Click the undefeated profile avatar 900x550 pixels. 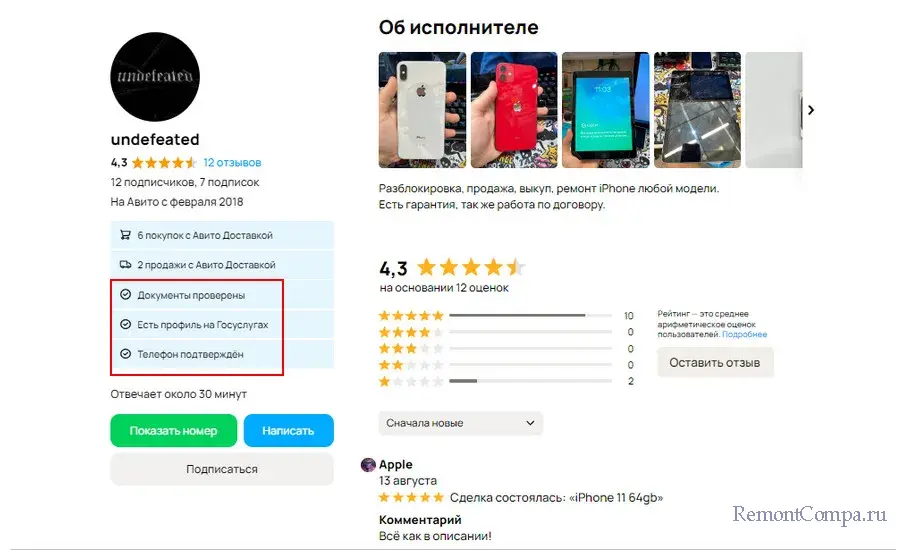tap(155, 76)
